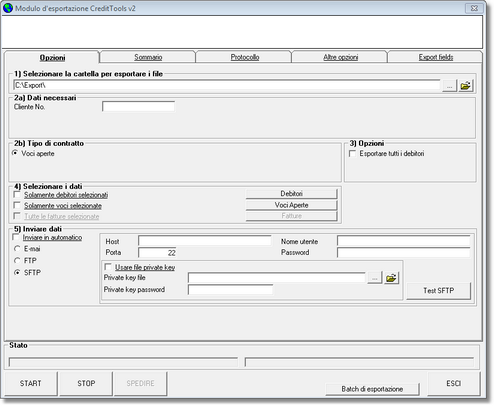Enable Esportare tutti i debitori checkbox
This screenshot has height=406, width=494.
pos(352,154)
